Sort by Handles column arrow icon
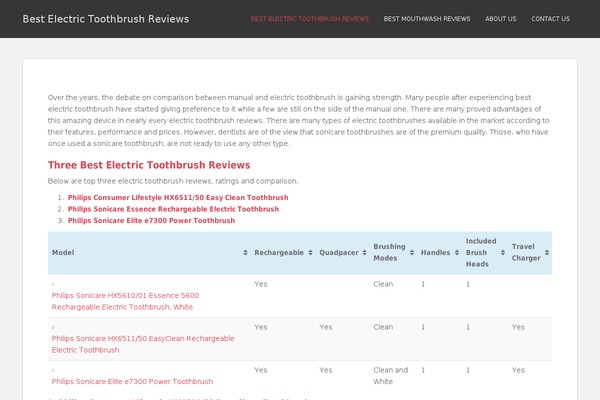Image resolution: width=600 pixels, height=400 pixels. tap(457, 253)
